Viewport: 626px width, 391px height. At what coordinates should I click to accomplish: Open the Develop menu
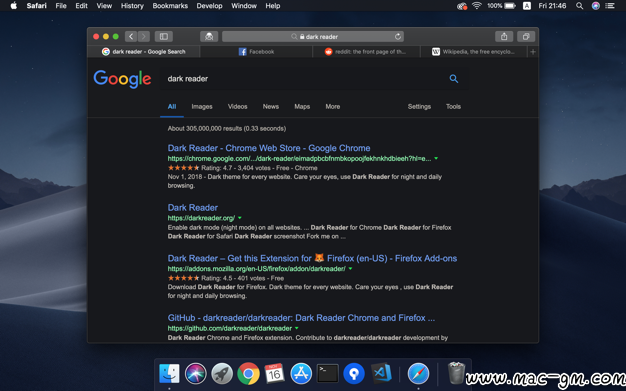[x=209, y=6]
